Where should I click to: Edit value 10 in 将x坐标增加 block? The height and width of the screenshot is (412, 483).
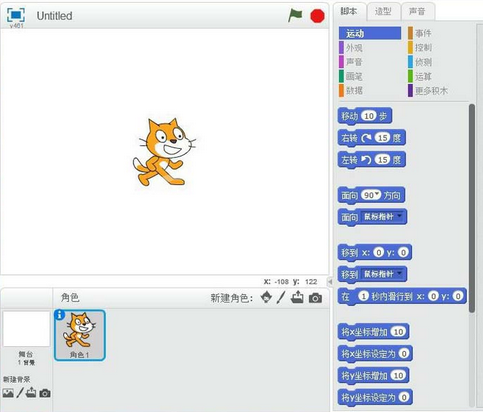point(399,332)
